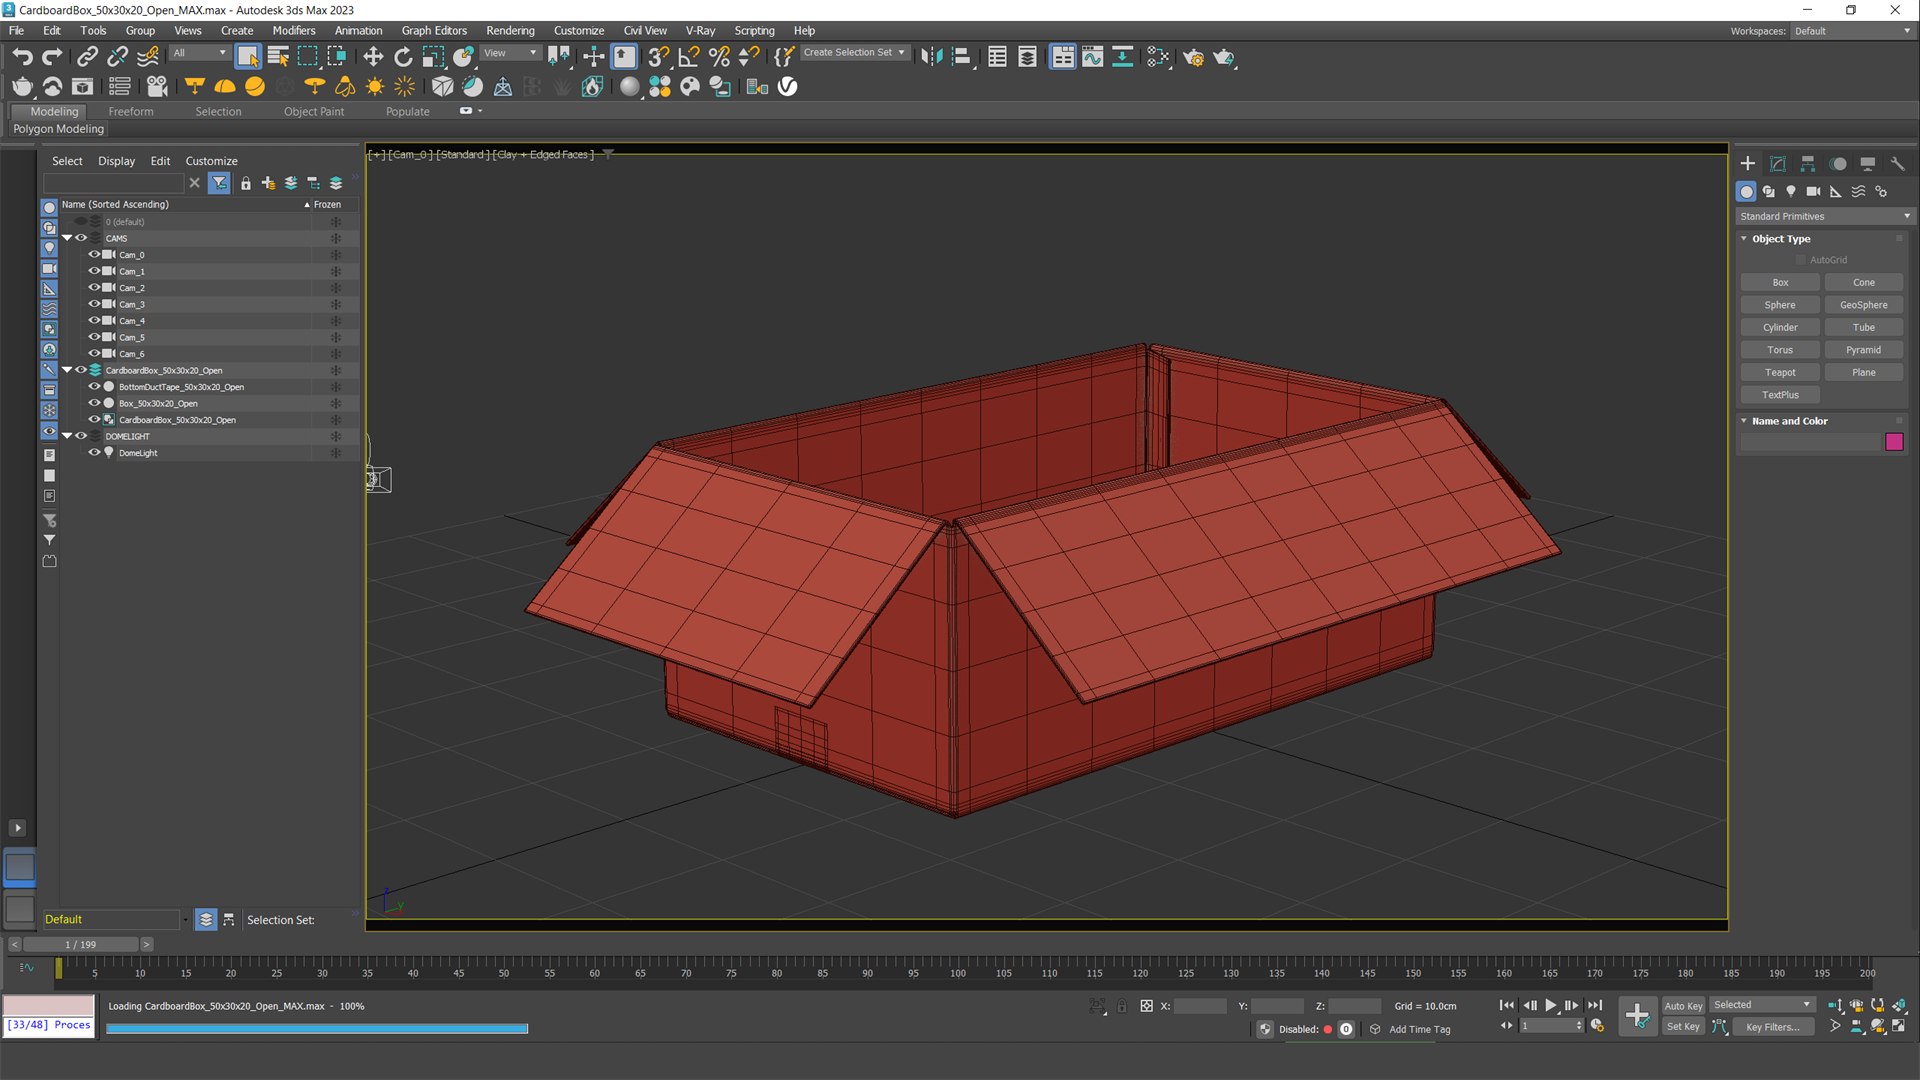Toggle Percent Snap icon
The width and height of the screenshot is (1920, 1080).
coord(719,57)
